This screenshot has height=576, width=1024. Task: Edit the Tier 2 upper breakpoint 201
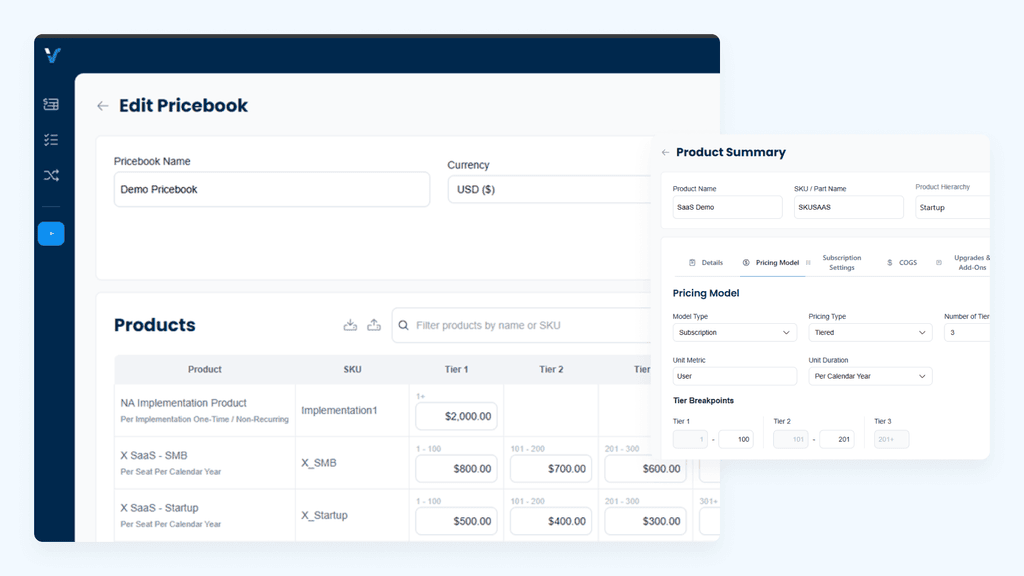(837, 440)
